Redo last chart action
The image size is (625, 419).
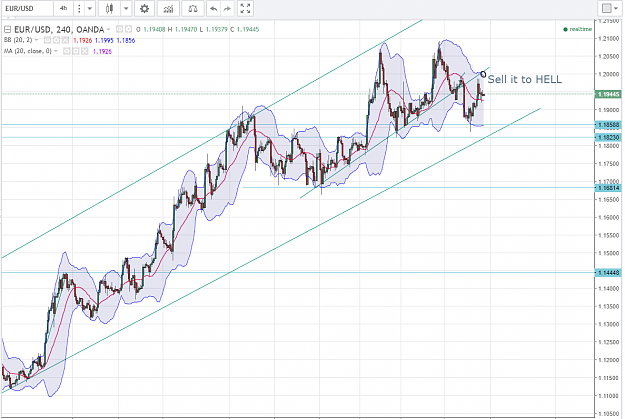(x=227, y=8)
